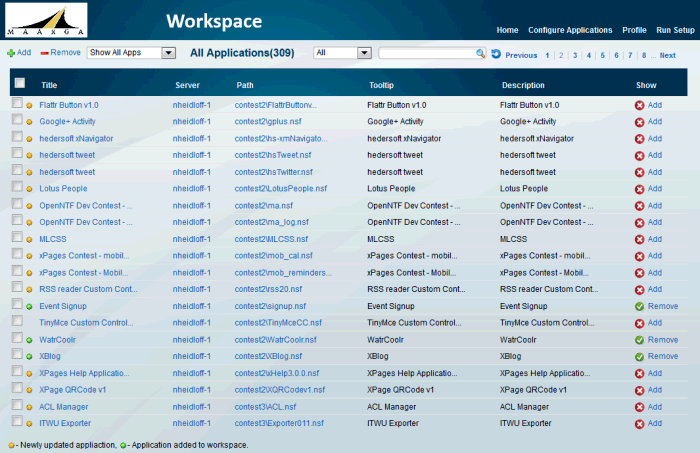Check the Google+ Activity row checkbox

(x=17, y=120)
